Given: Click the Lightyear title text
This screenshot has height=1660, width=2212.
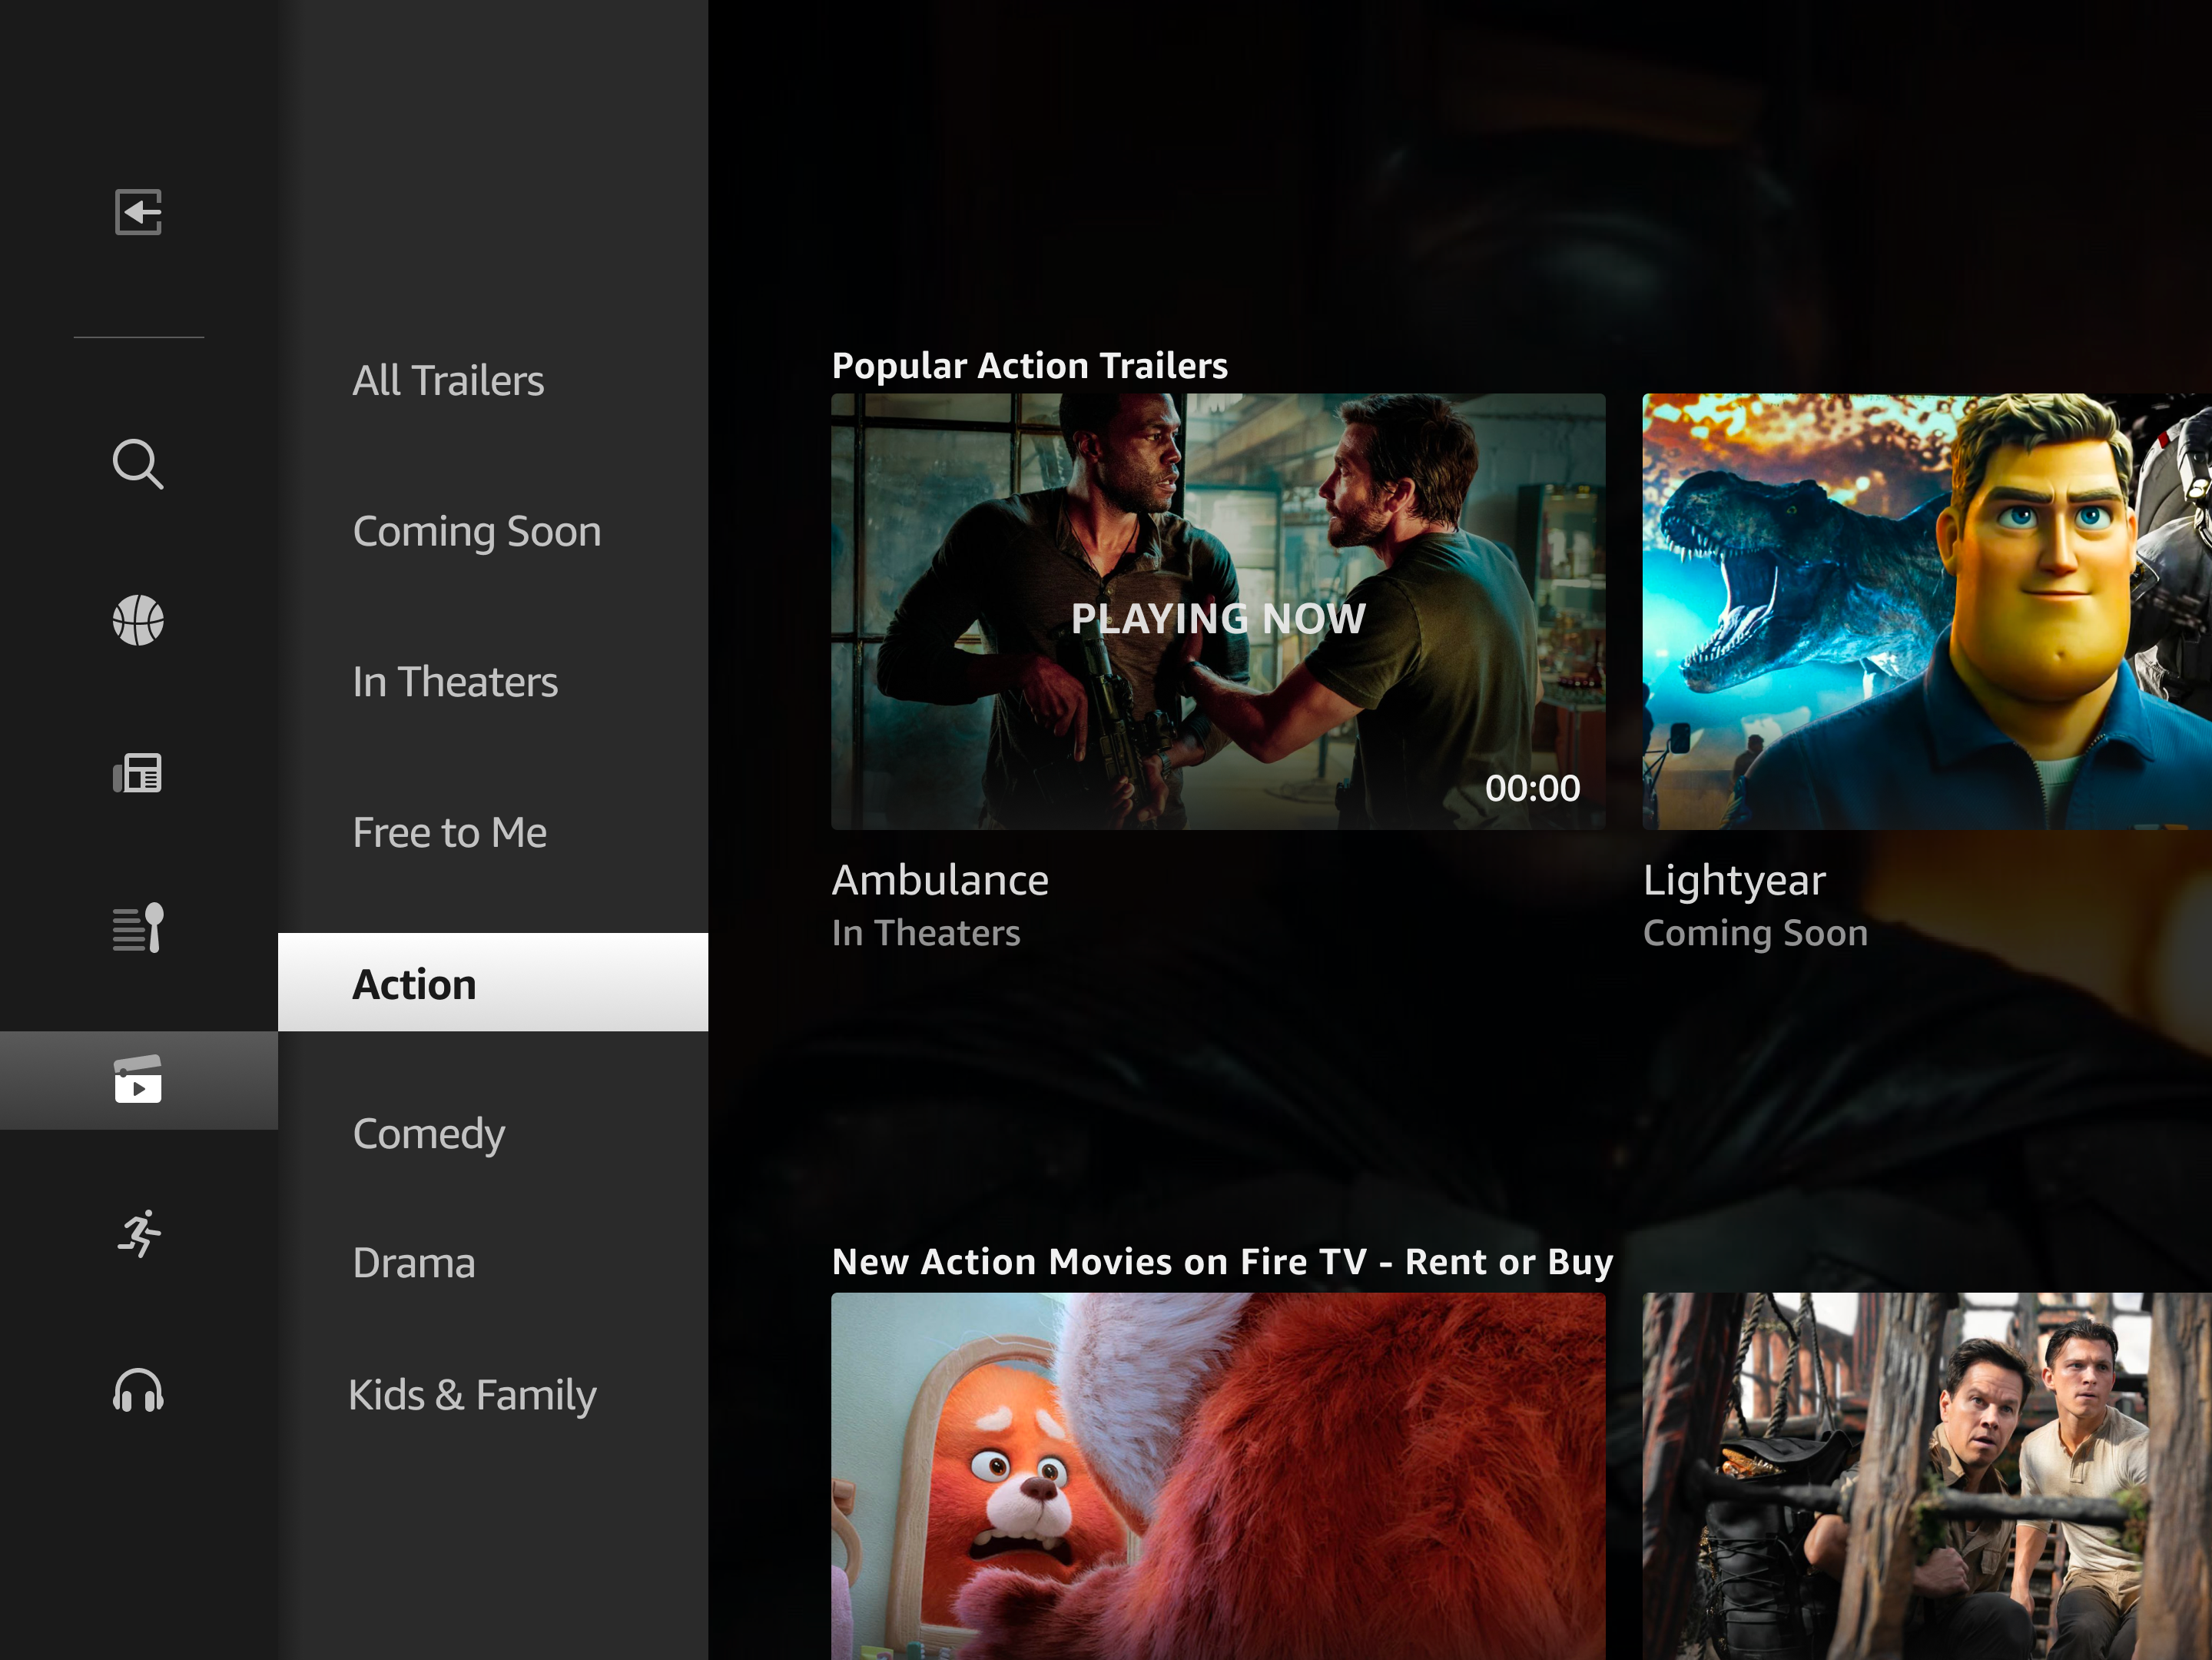Looking at the screenshot, I should 1734,881.
